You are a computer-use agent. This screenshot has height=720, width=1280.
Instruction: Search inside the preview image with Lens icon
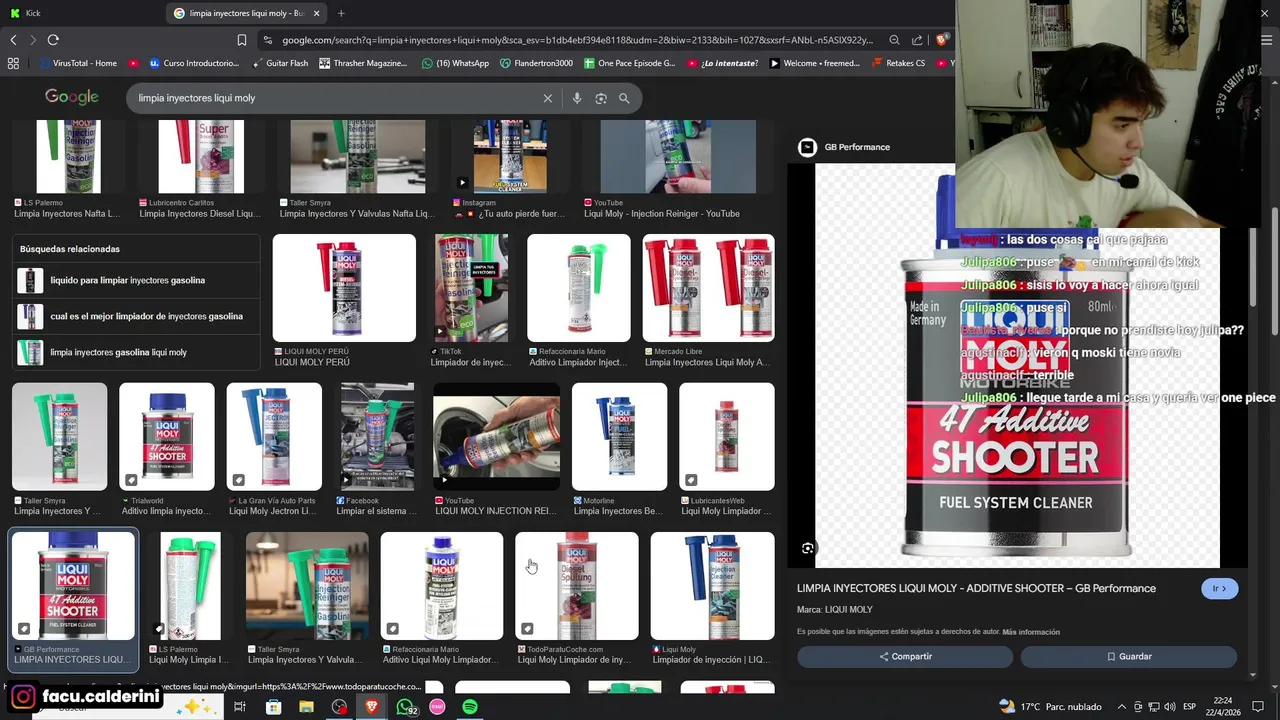click(x=807, y=548)
